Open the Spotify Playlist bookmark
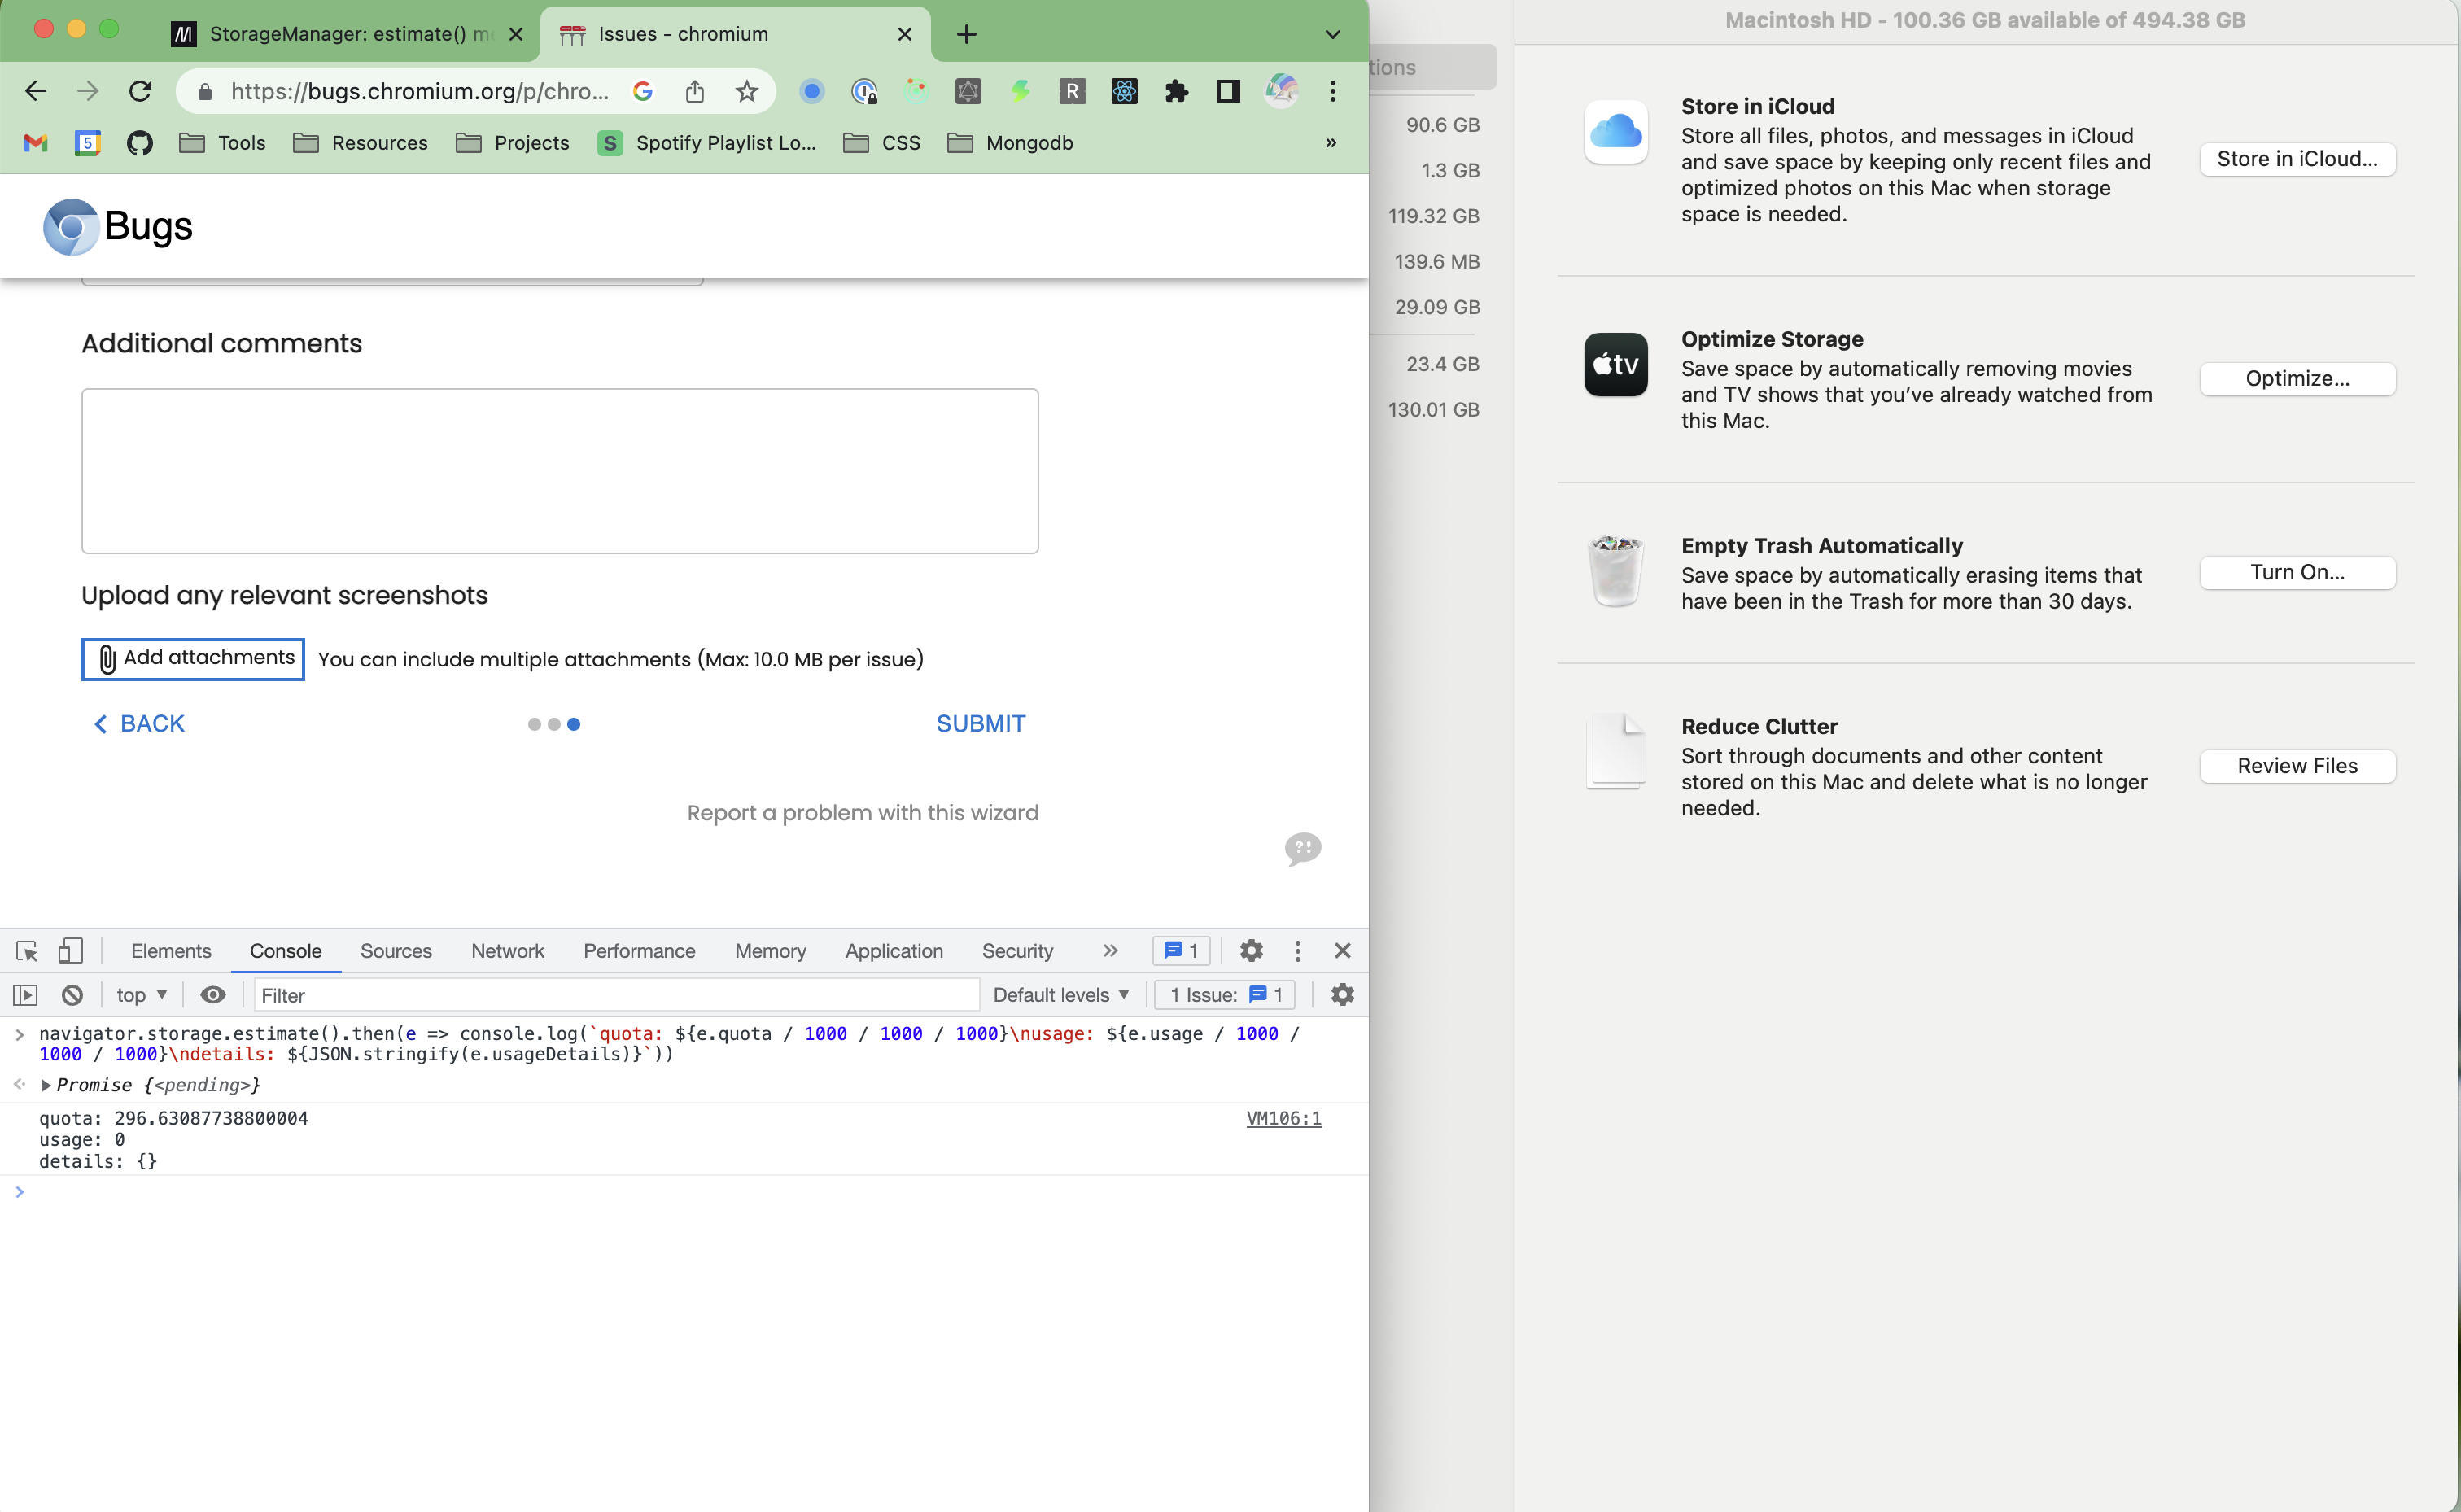The height and width of the screenshot is (1512, 2461). tap(707, 143)
